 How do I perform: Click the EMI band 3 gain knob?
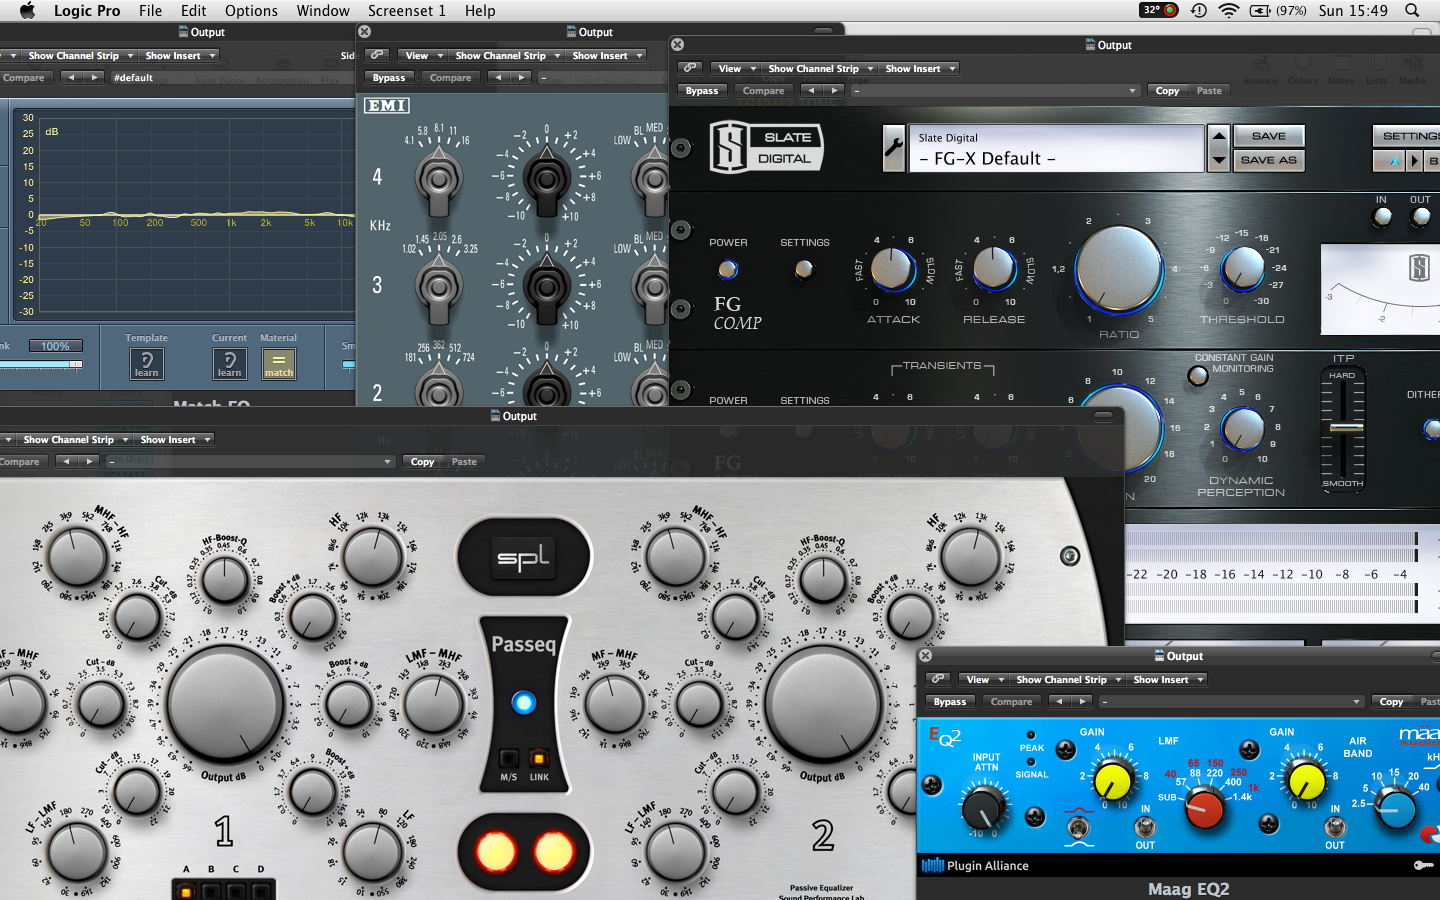pyautogui.click(x=546, y=286)
